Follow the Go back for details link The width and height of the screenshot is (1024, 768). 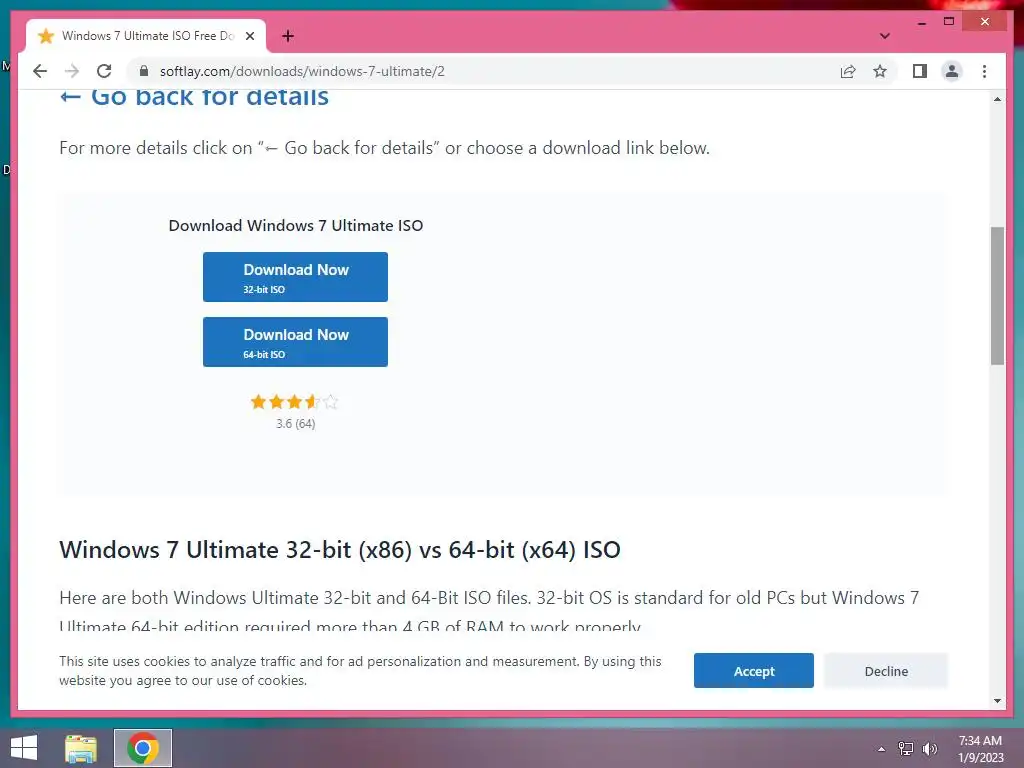coord(195,98)
